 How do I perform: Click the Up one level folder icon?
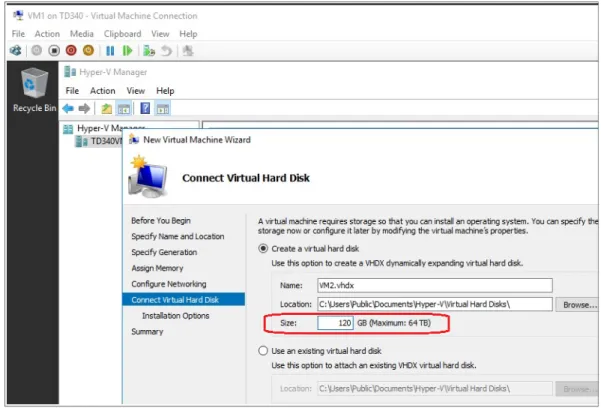coord(107,109)
